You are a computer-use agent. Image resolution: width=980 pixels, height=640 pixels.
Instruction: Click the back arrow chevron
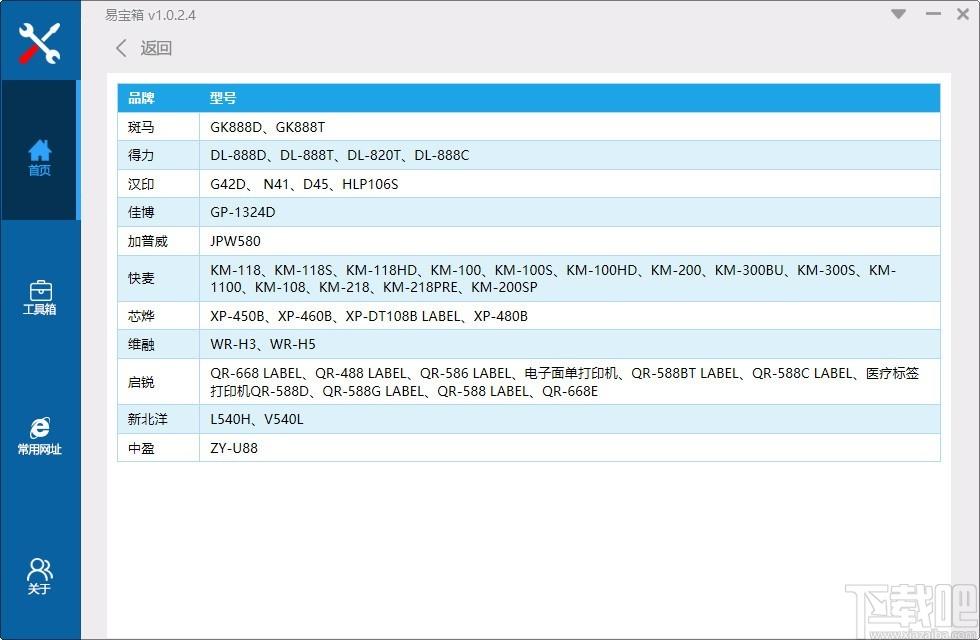click(x=121, y=48)
